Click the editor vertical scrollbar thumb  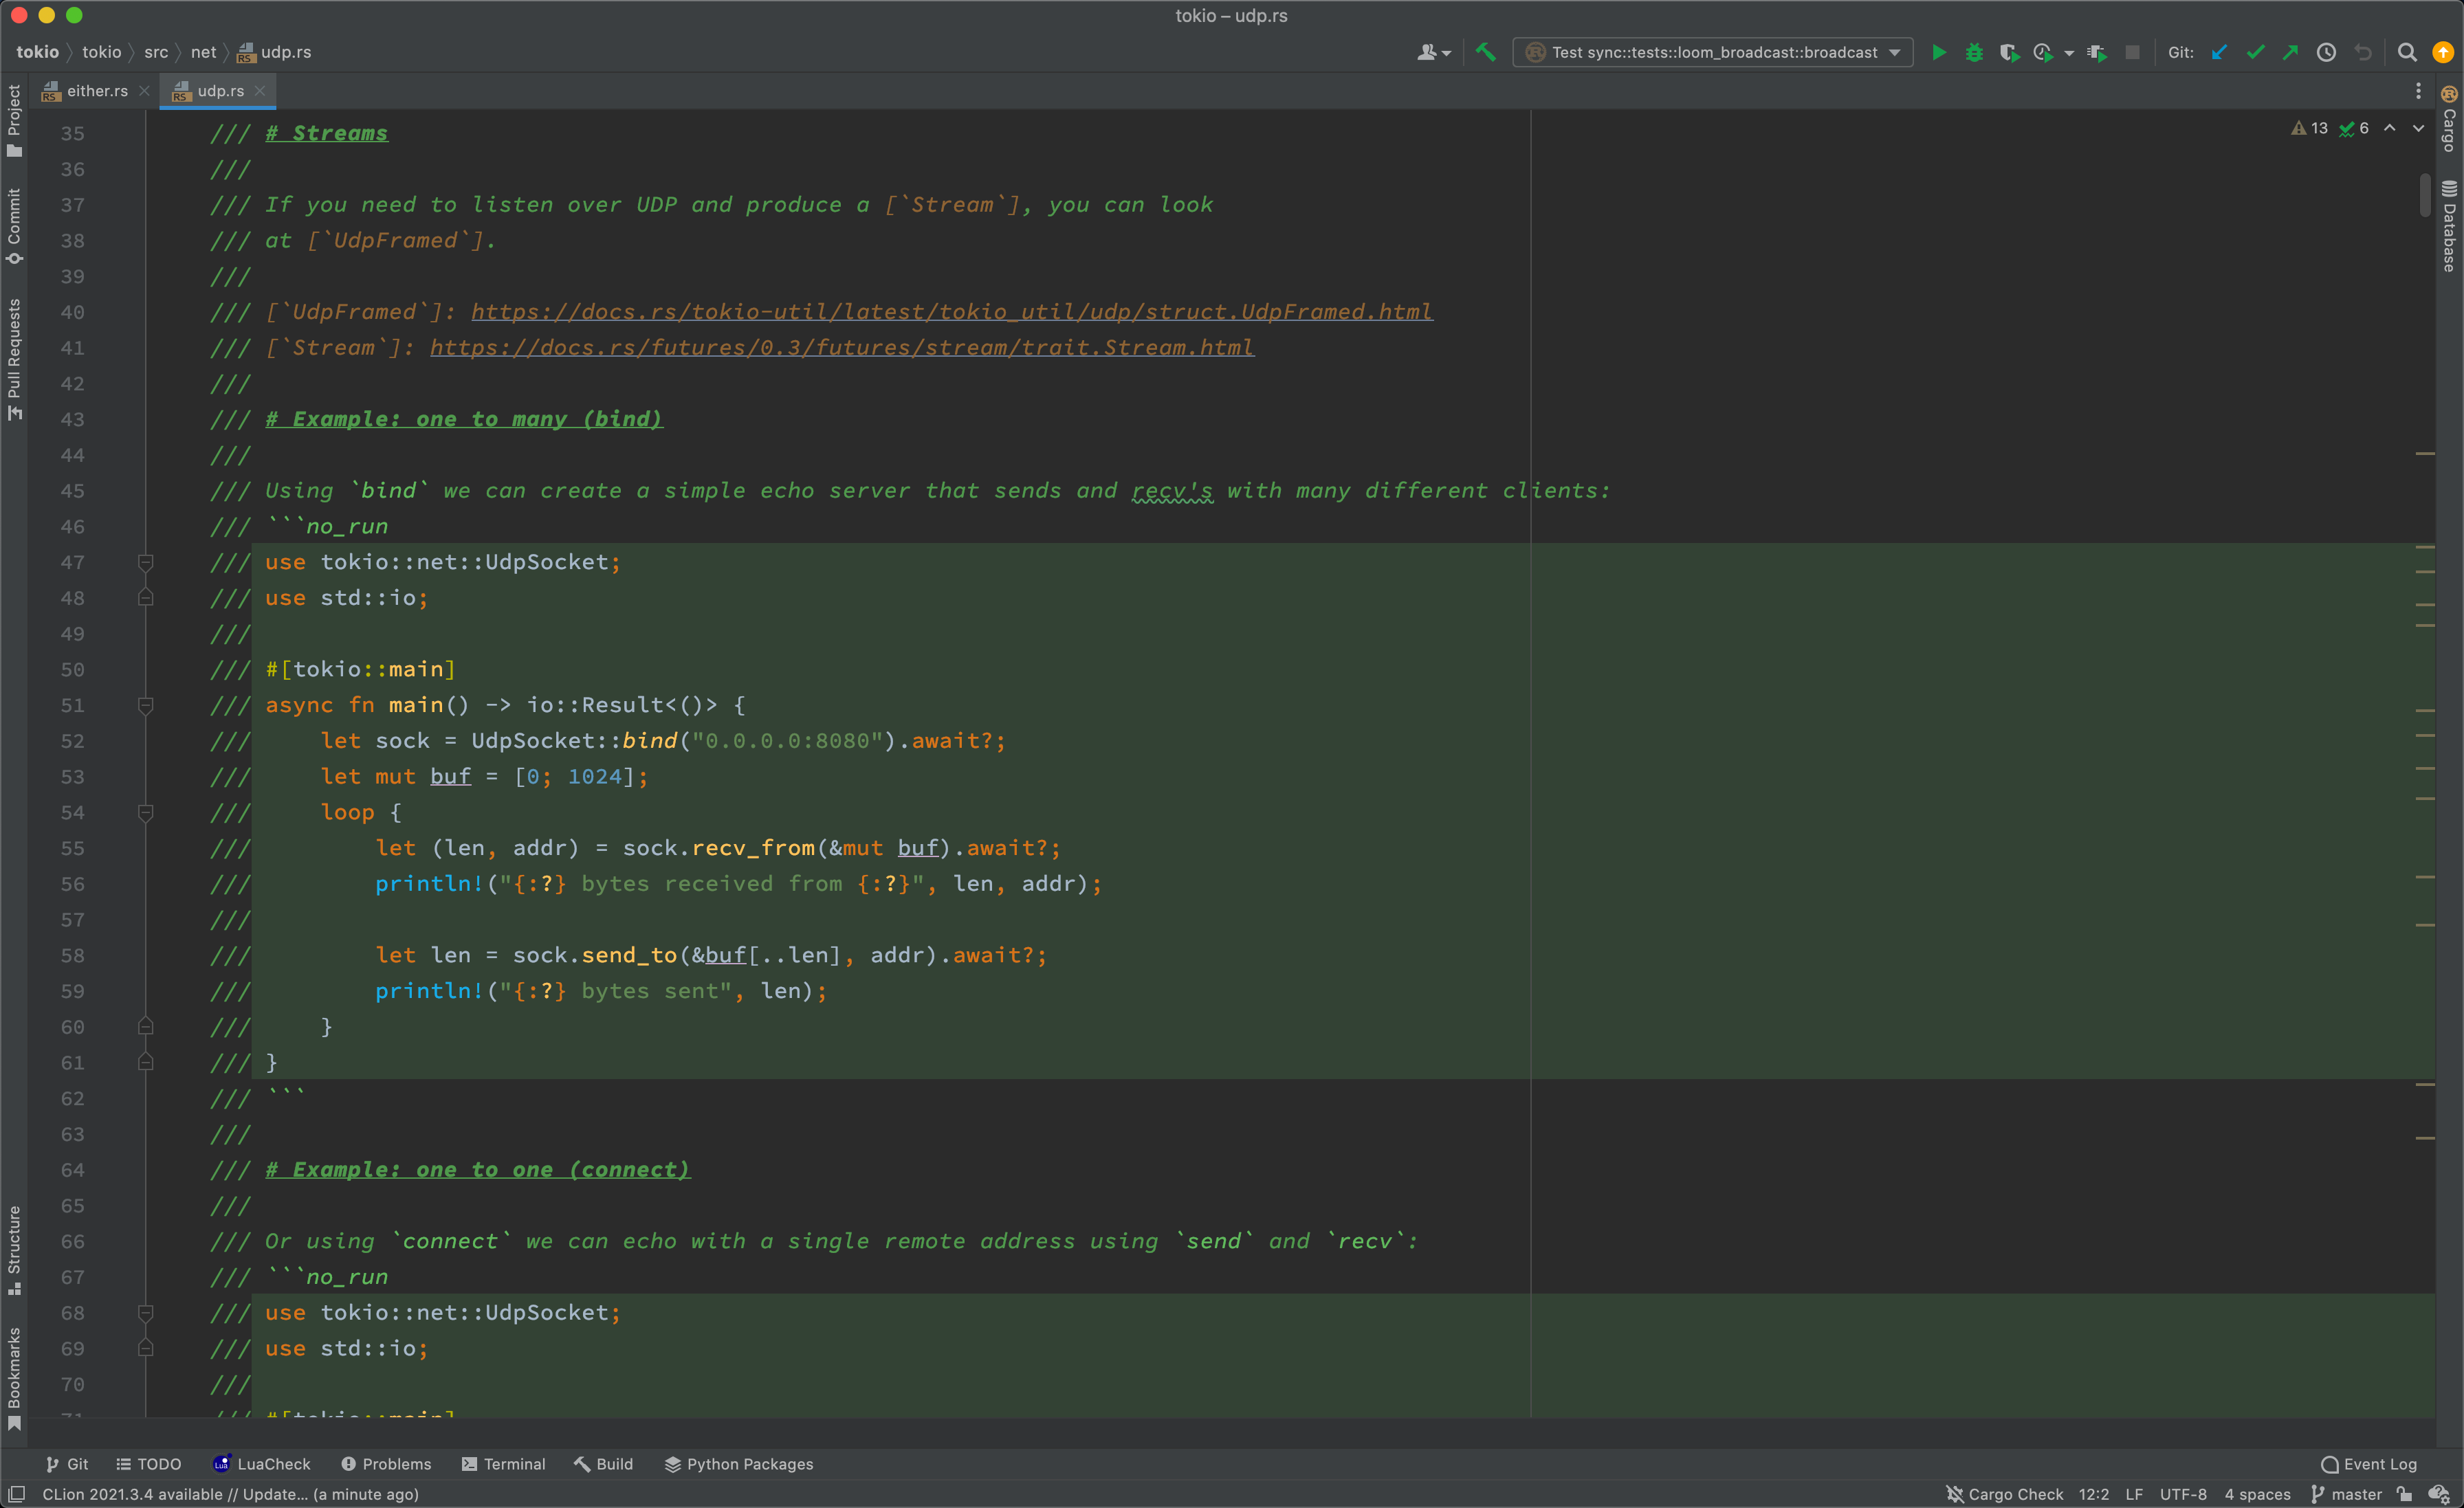2425,194
